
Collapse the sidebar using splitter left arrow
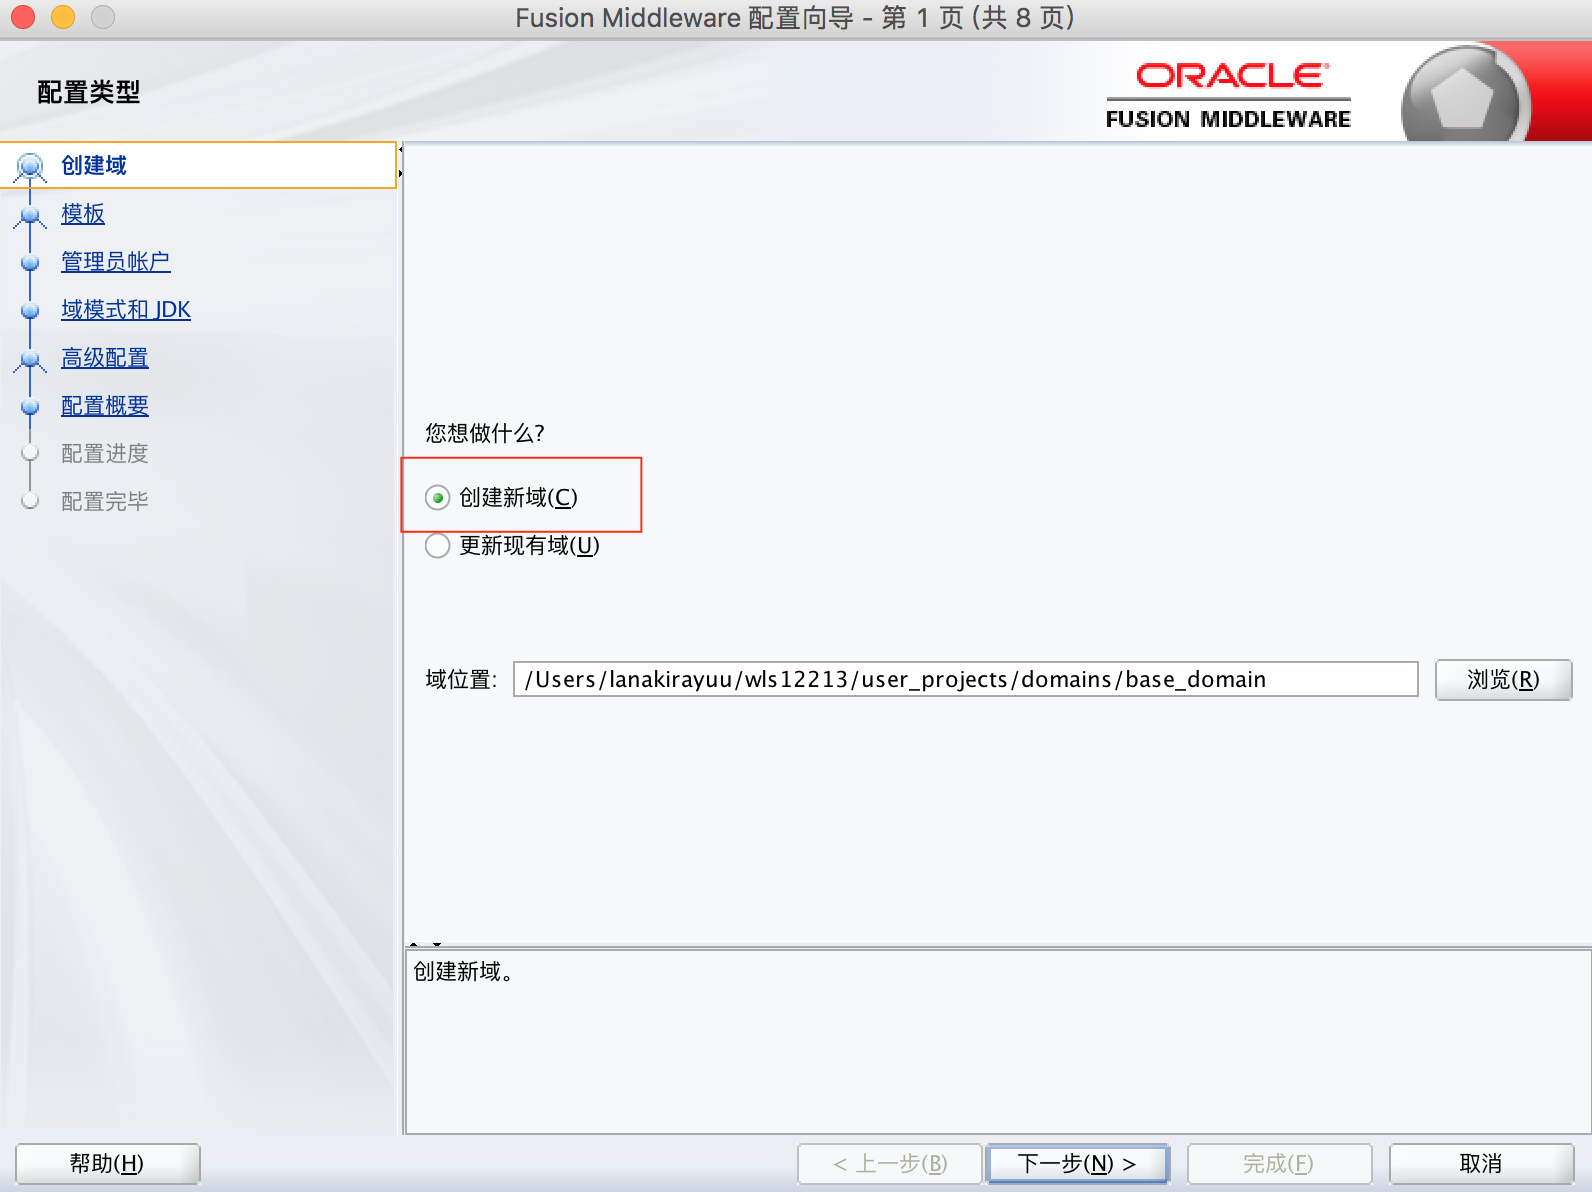click(x=401, y=150)
